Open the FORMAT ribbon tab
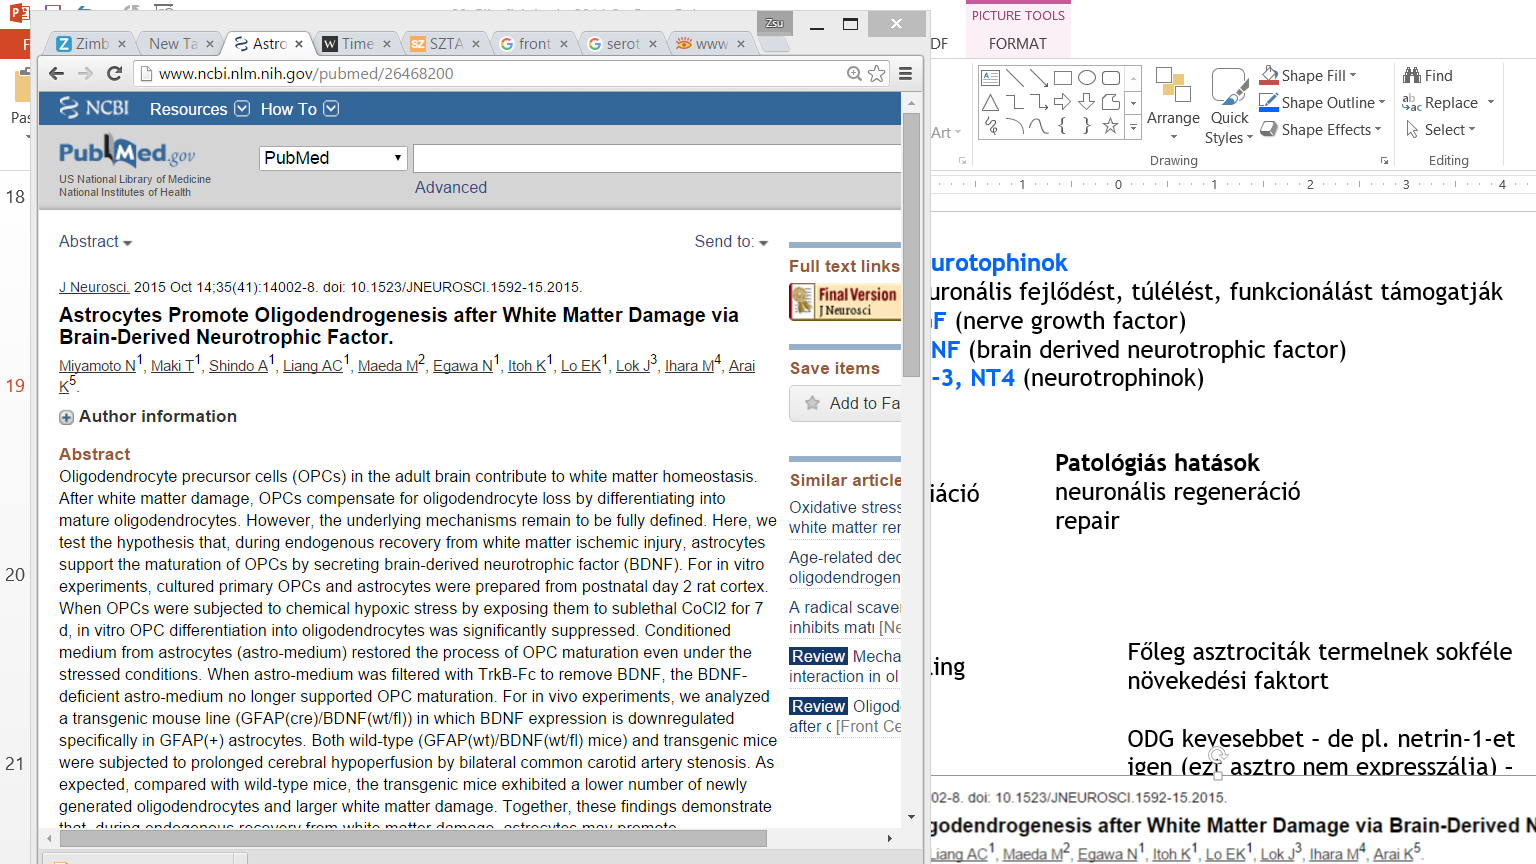 click(1017, 44)
